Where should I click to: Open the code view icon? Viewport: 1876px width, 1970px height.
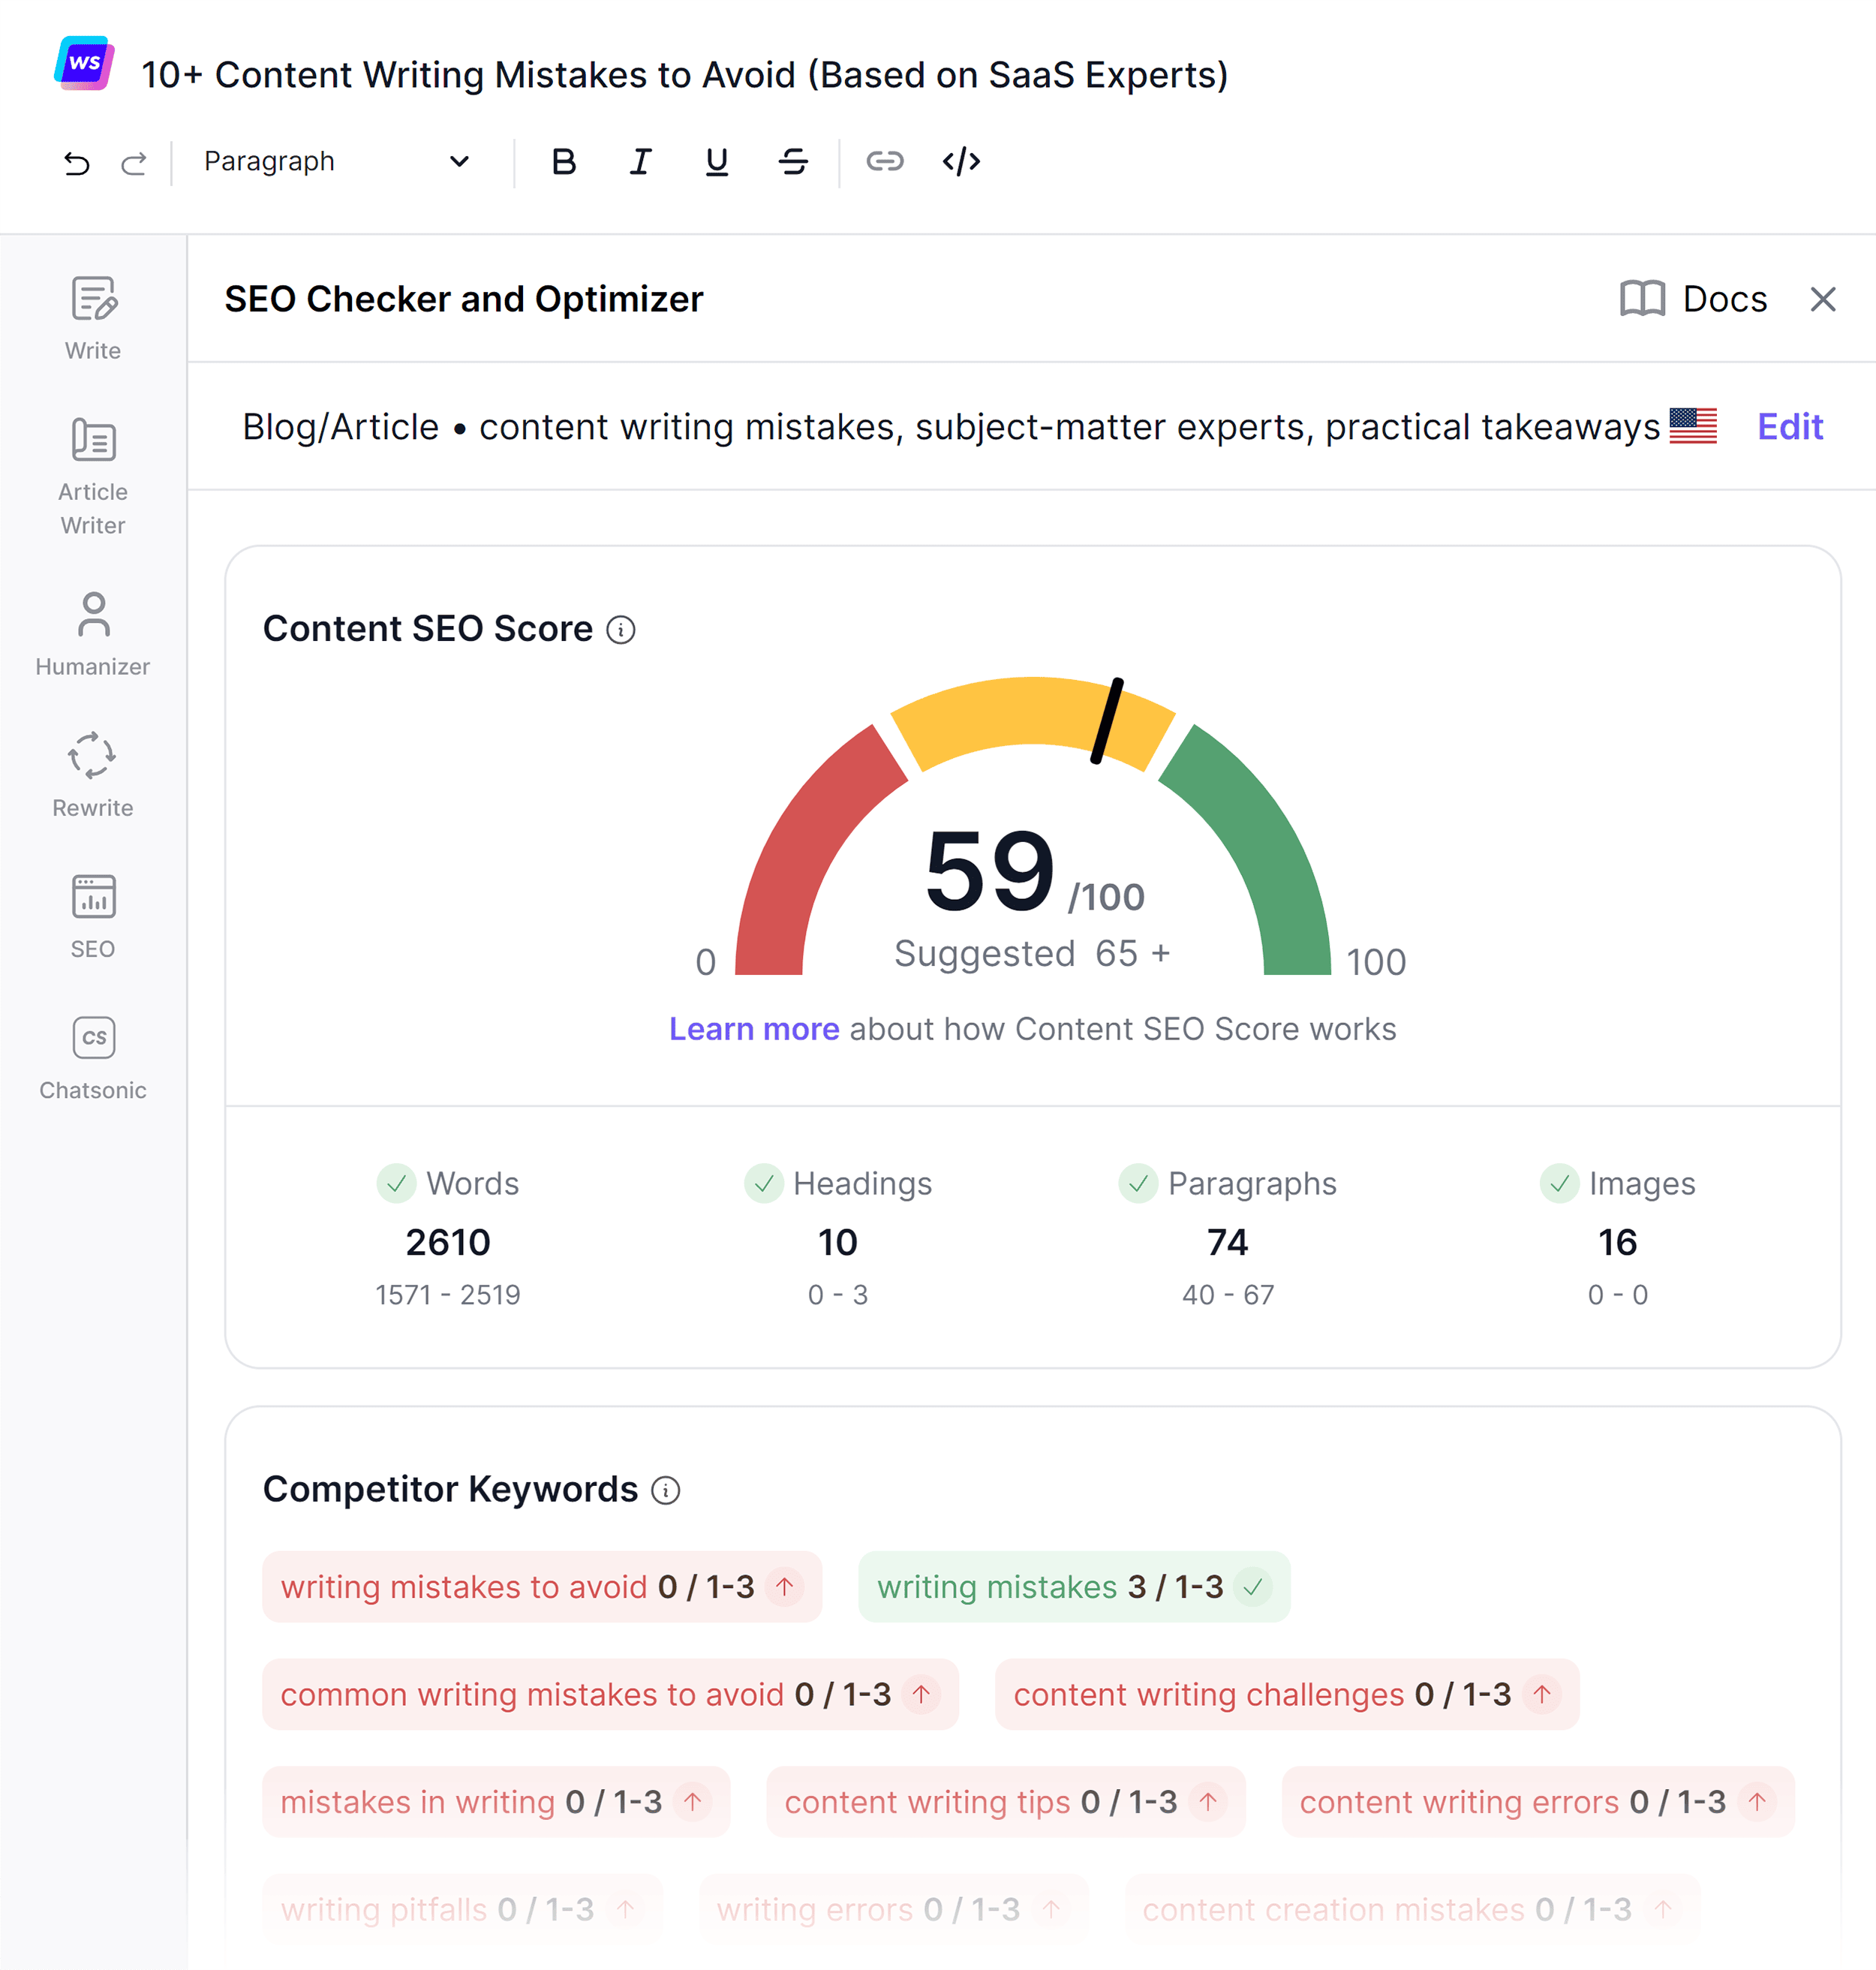click(960, 161)
